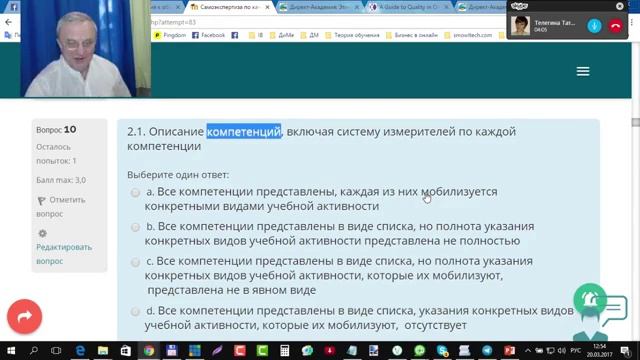Click the page vertical scrollbar thumb
The image size is (640, 360).
(x=636, y=122)
